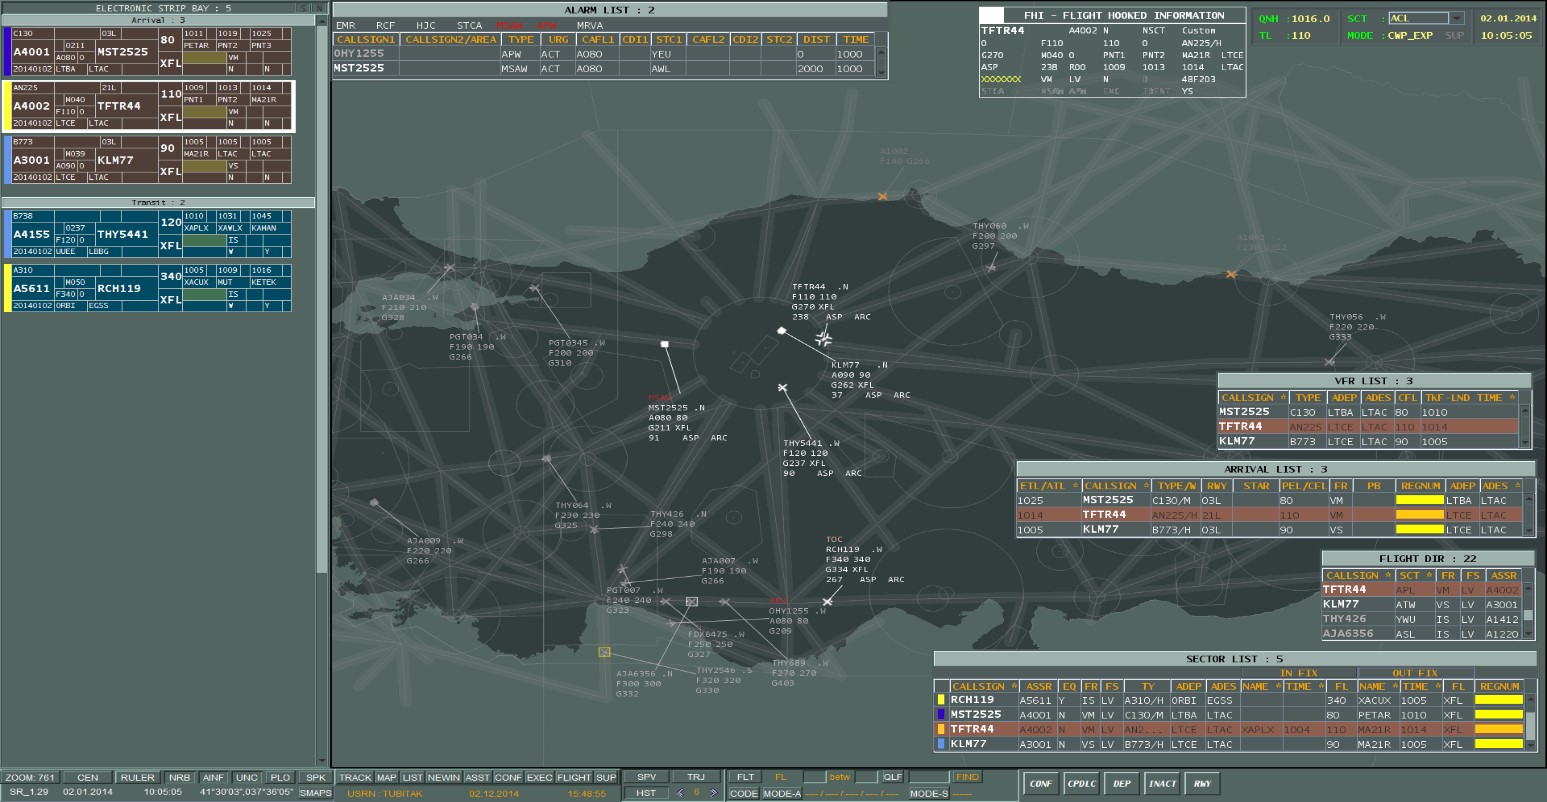
Task: Click the left arrow beside history value 6
Action: tap(681, 793)
